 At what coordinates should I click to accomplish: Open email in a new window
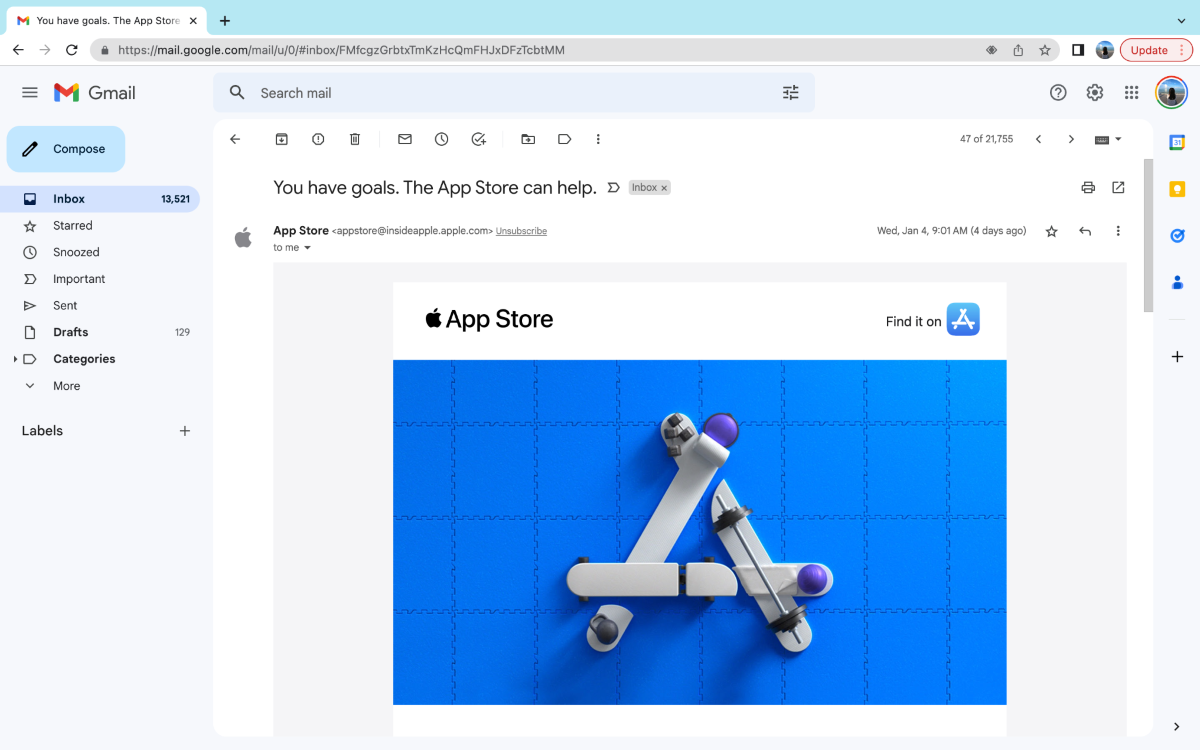(1118, 187)
